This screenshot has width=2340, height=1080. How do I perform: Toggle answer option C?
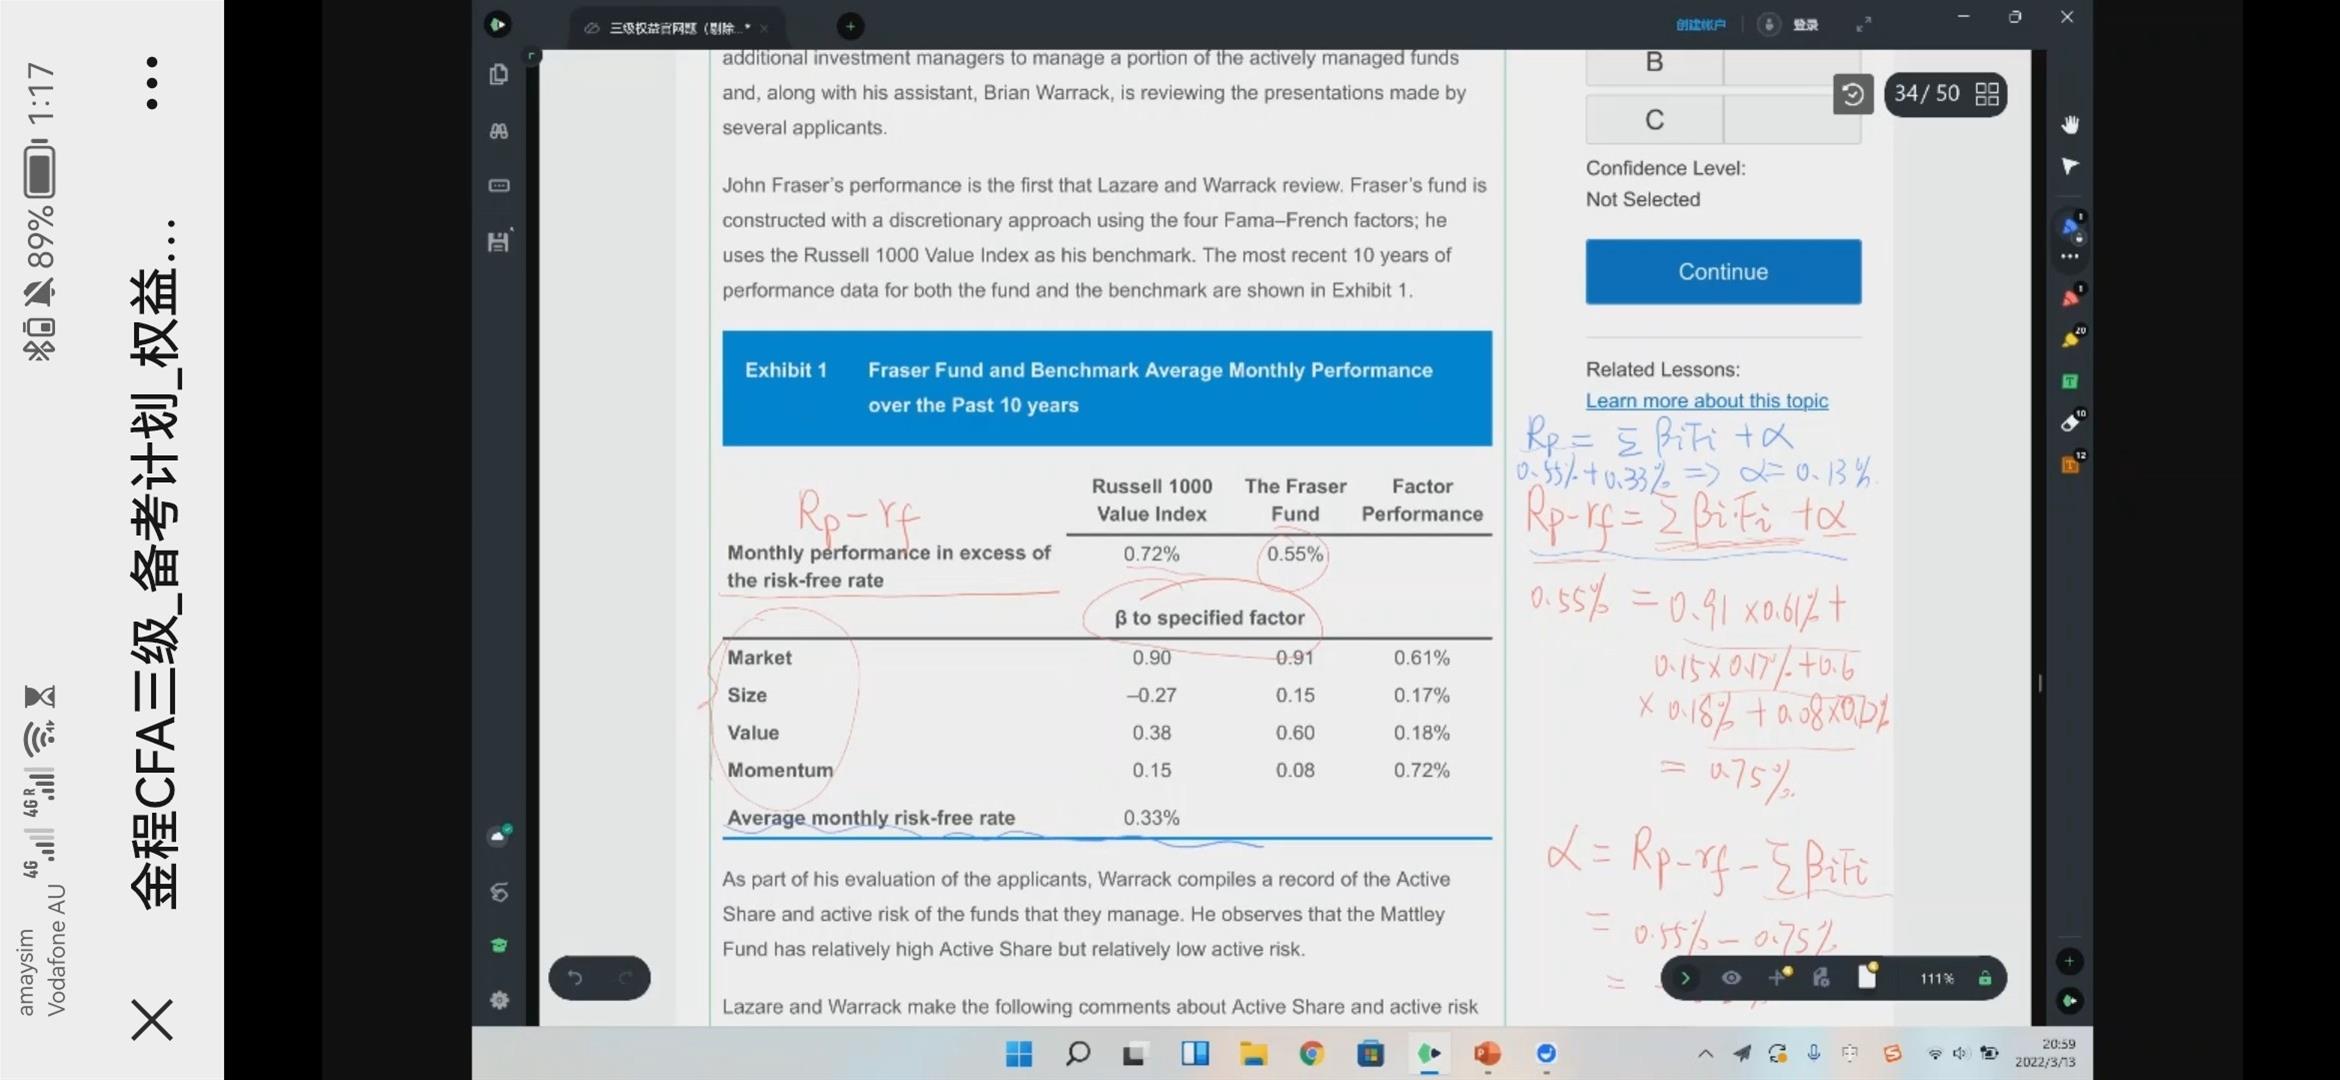point(1654,120)
